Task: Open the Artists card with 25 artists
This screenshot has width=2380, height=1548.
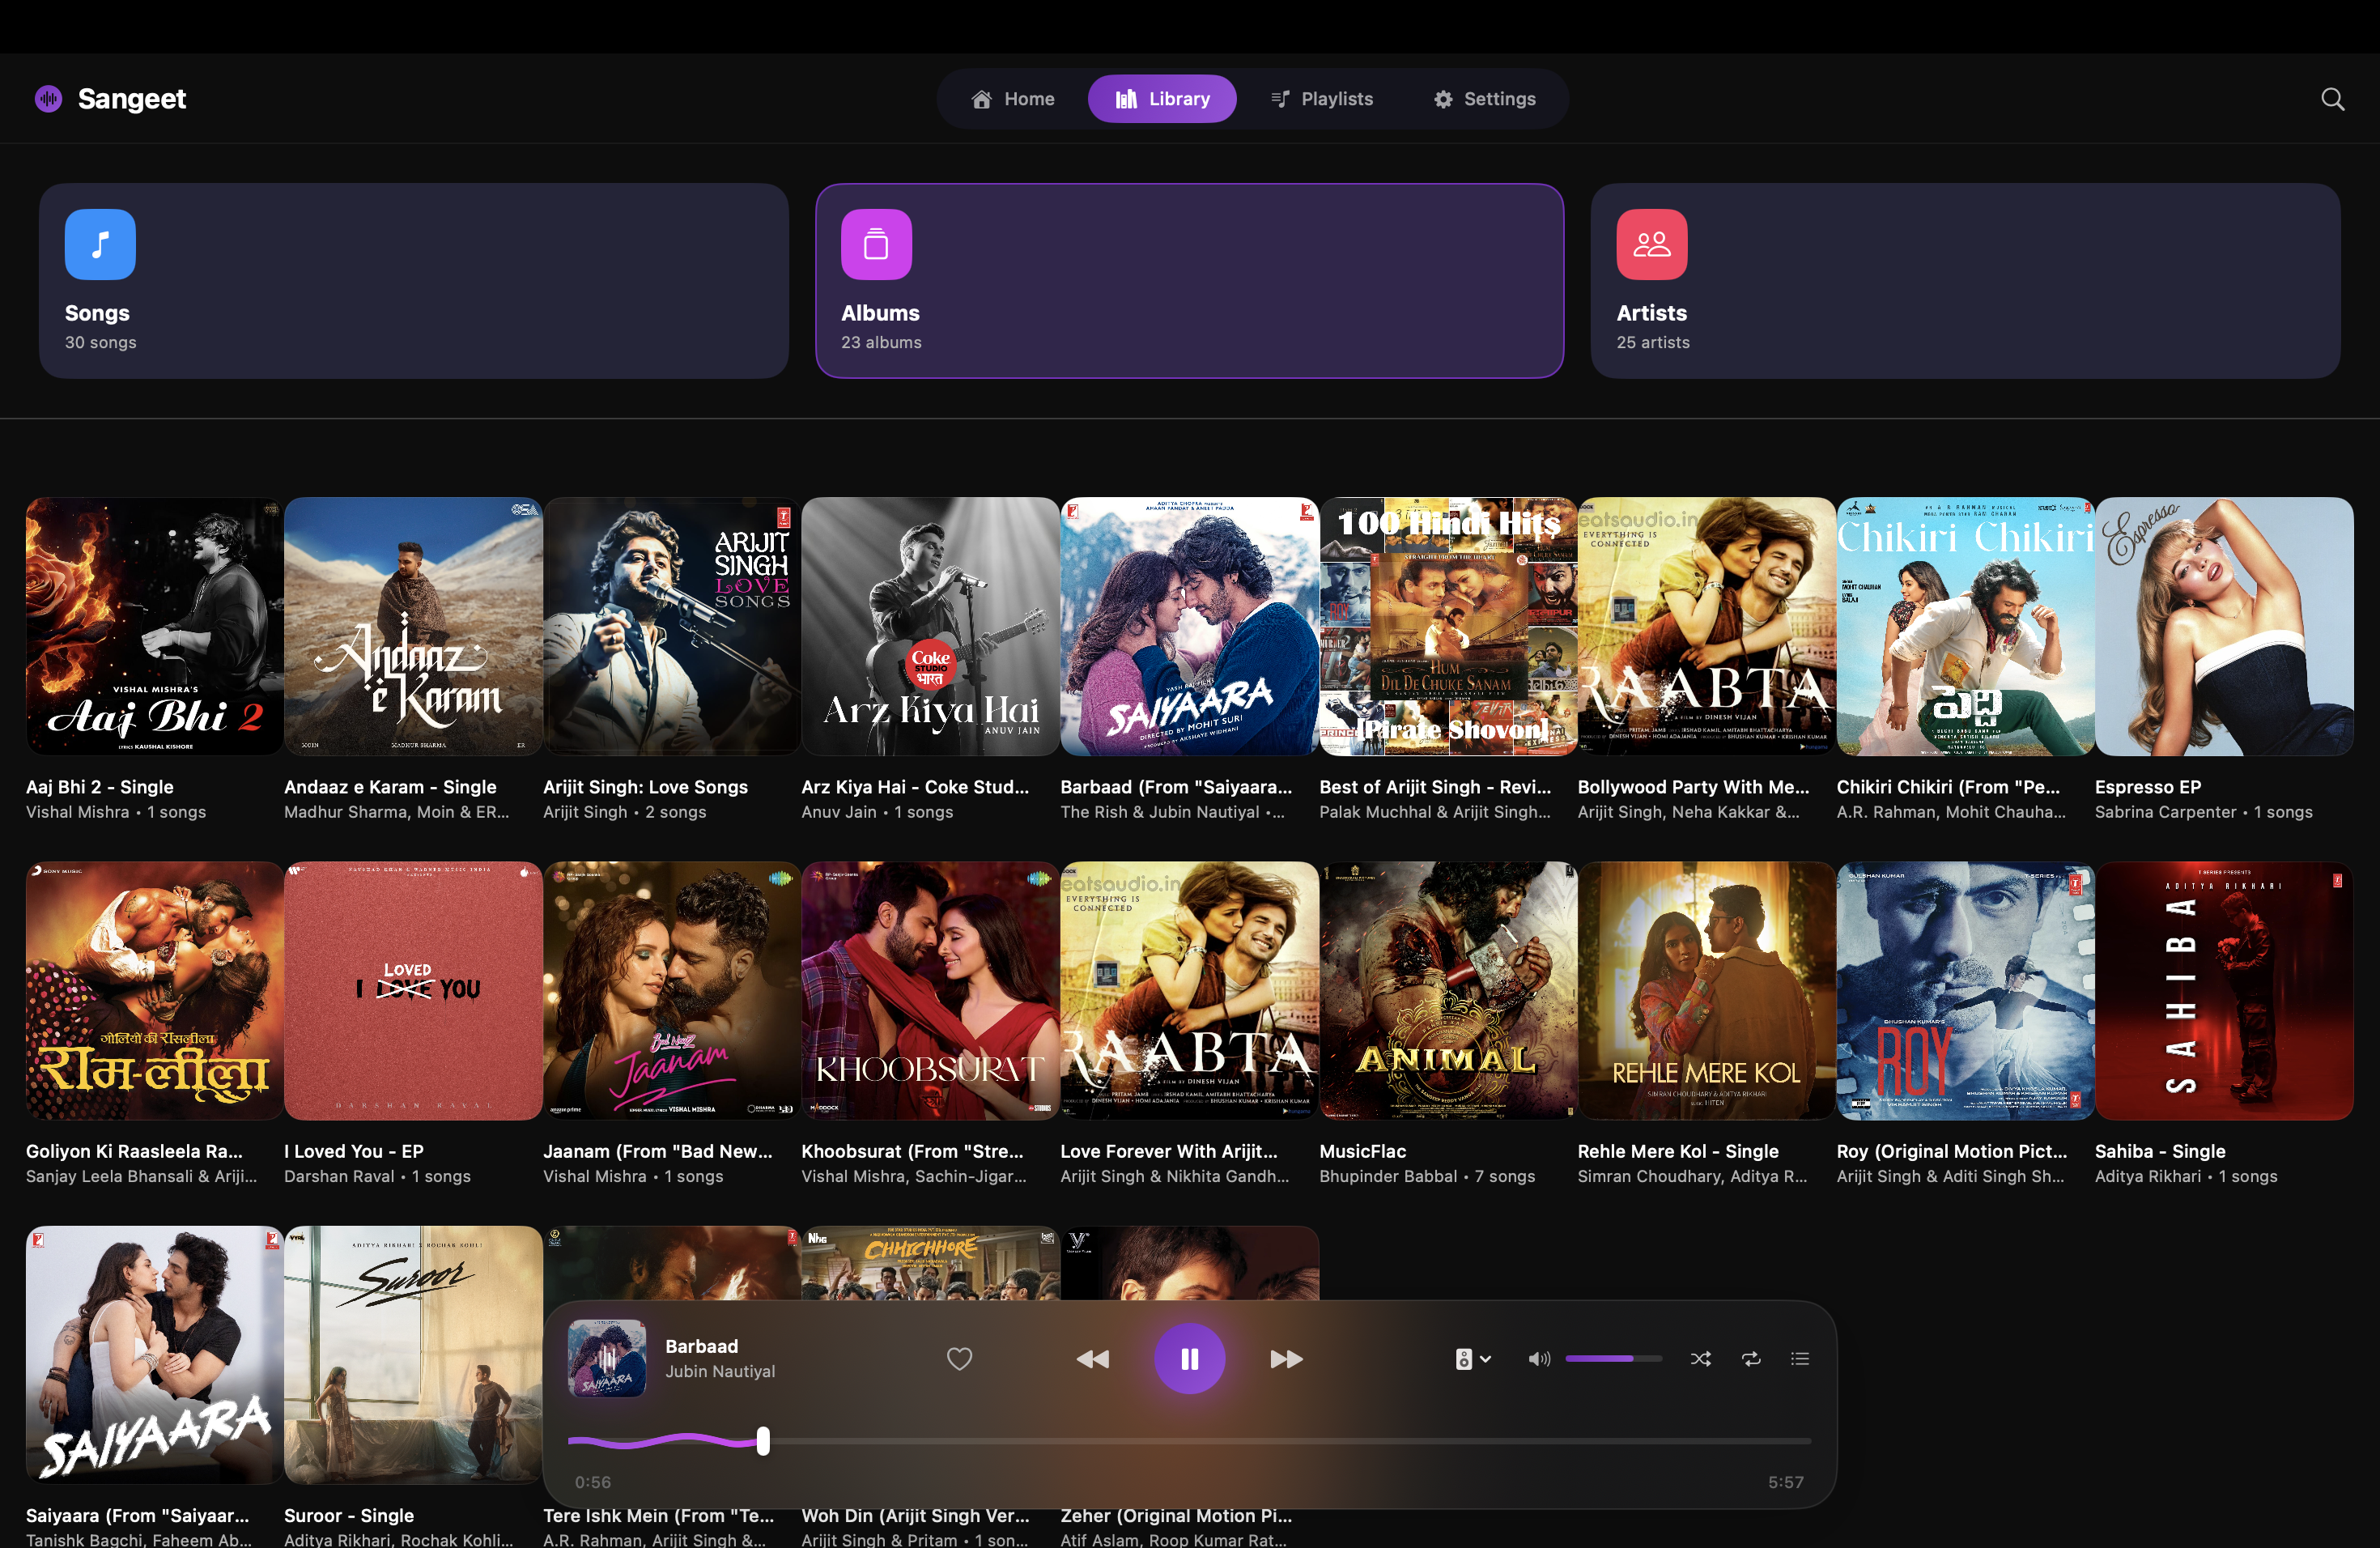Action: pos(1965,281)
